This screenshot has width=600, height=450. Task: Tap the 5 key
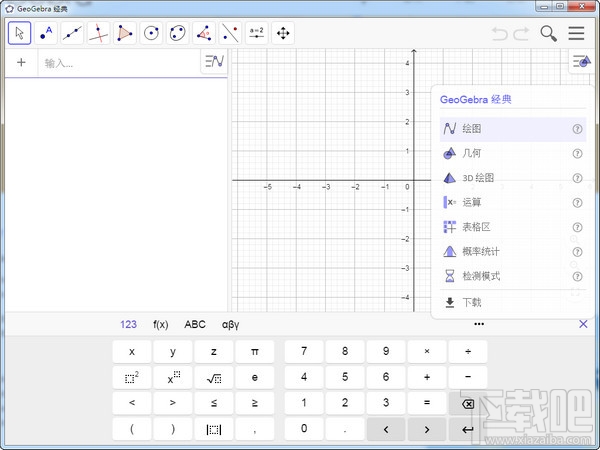345,378
